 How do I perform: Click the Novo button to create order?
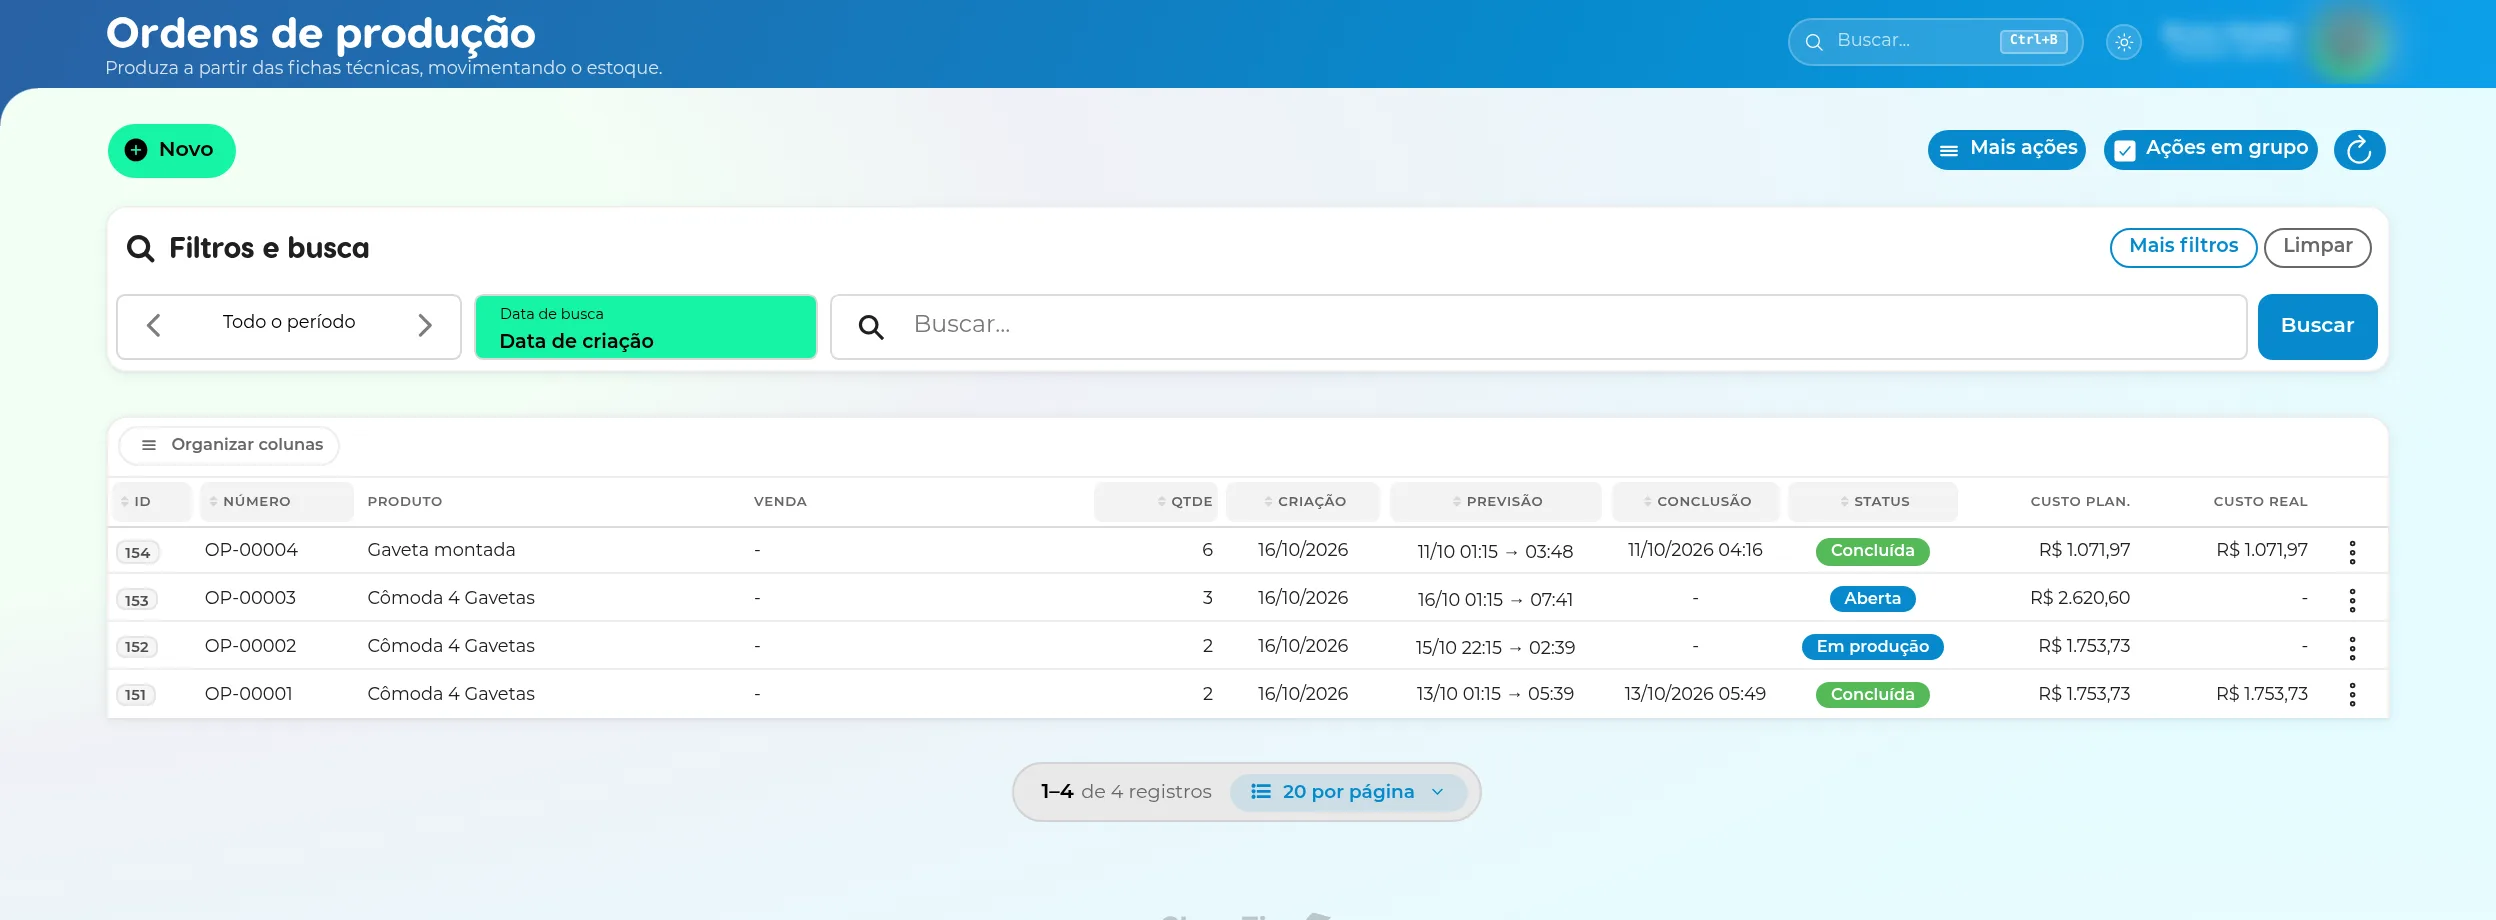pyautogui.click(x=172, y=150)
